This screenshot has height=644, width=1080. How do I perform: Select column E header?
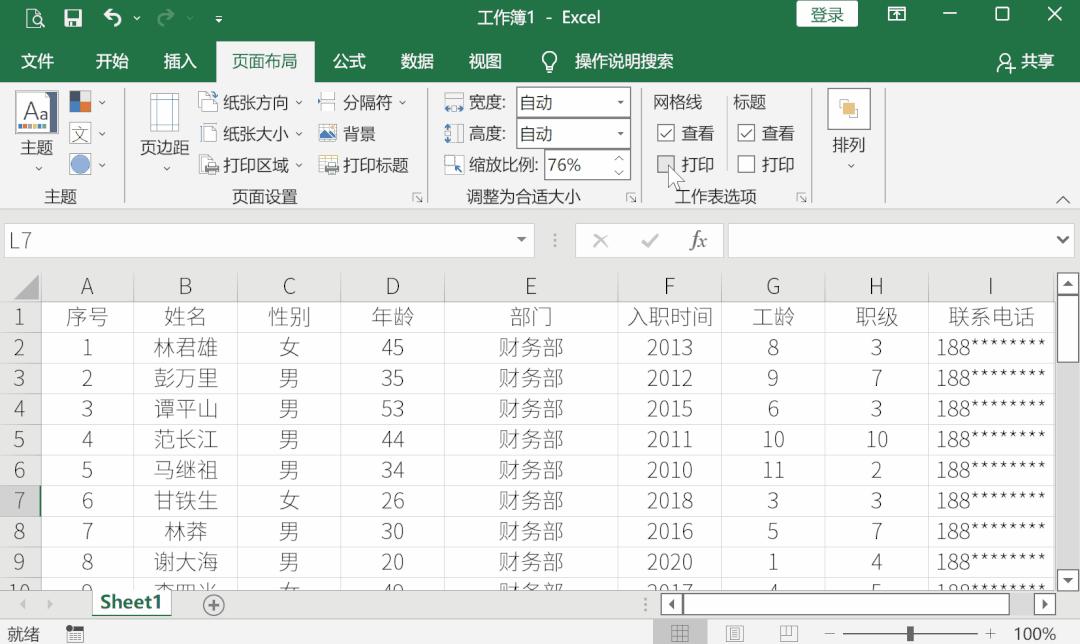[530, 287]
